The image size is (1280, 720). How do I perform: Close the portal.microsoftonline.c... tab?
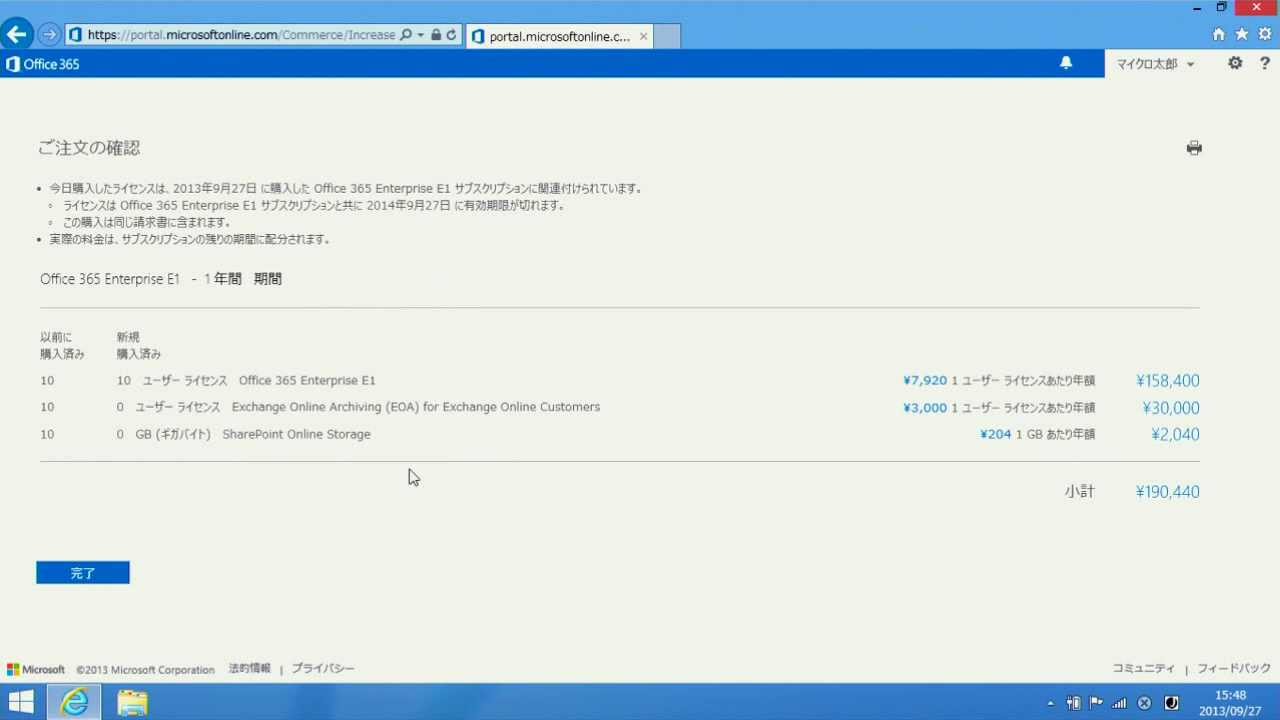click(643, 36)
